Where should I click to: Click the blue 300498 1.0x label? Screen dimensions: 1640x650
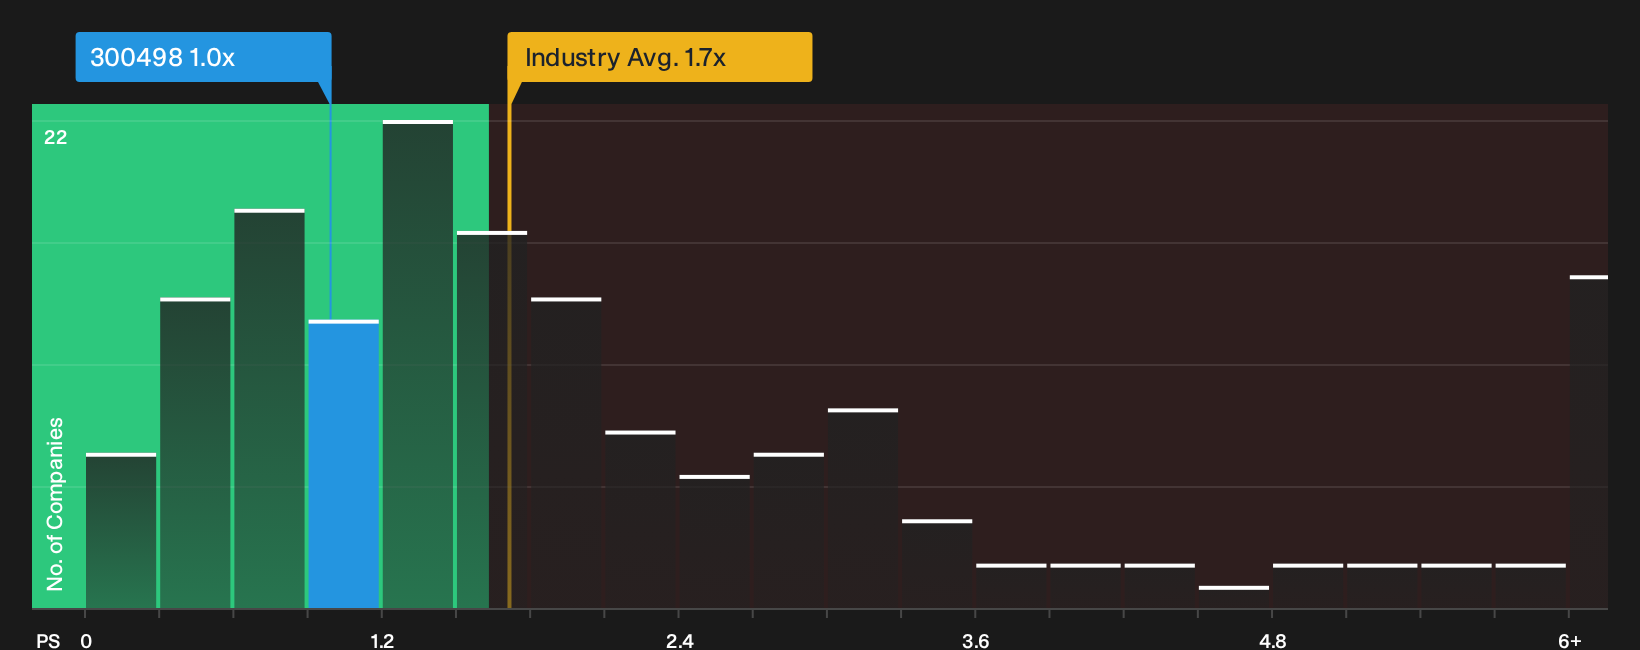(203, 57)
